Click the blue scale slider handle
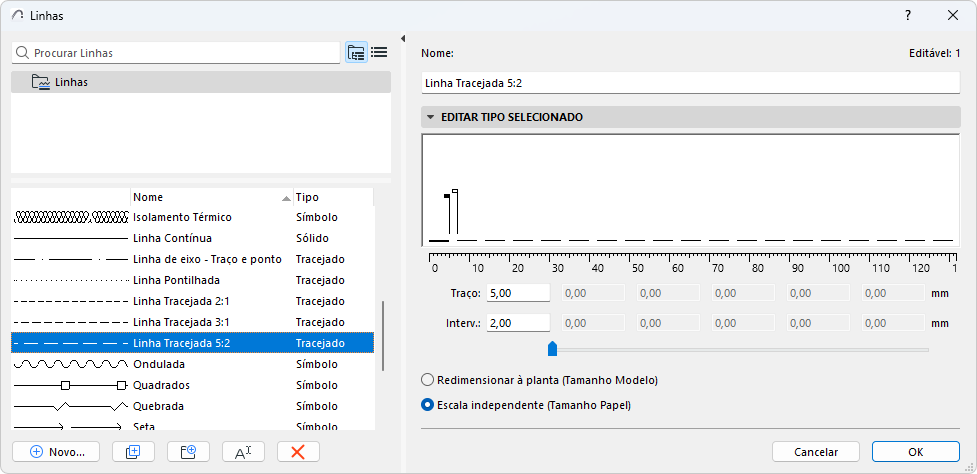Screen dimensions: 977x474 click(551, 349)
